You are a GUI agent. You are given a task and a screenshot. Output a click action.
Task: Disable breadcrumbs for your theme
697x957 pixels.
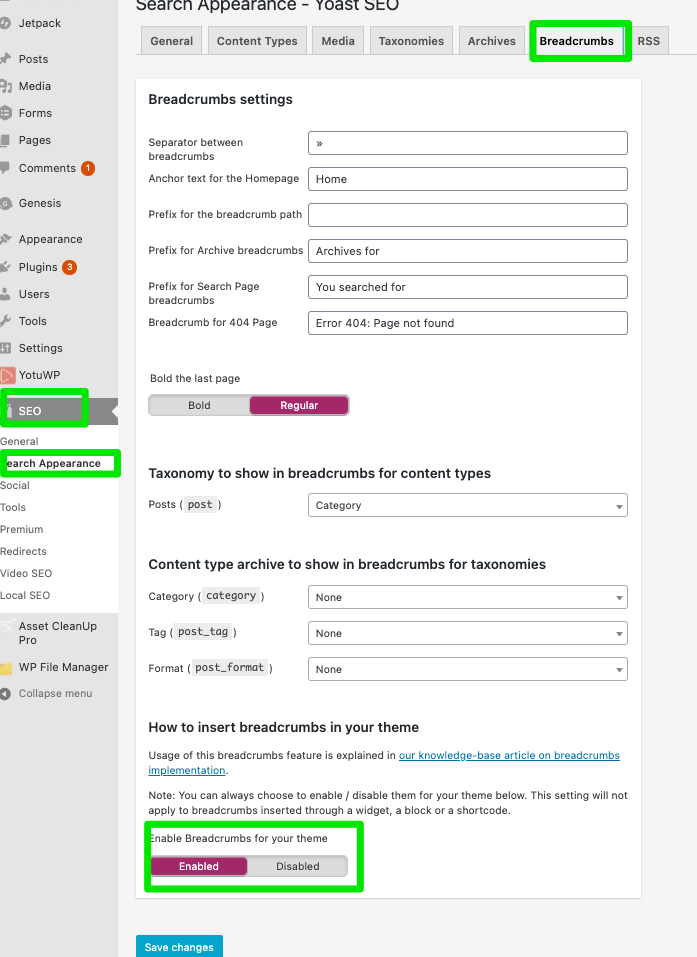pyautogui.click(x=297, y=866)
